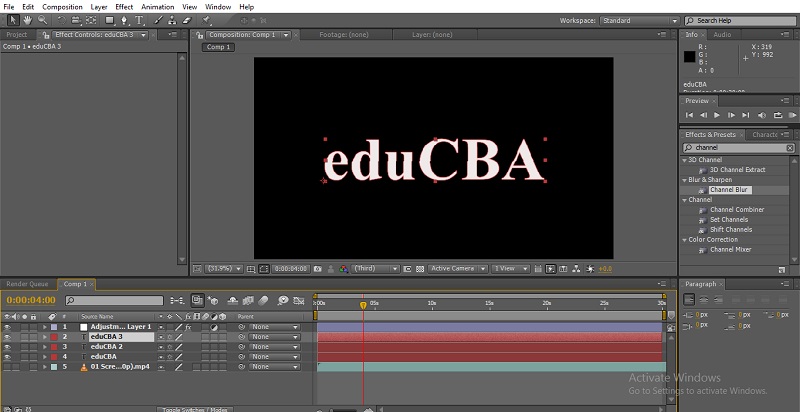Switch to the Audio panel tab
The height and width of the screenshot is (412, 800).
click(722, 35)
